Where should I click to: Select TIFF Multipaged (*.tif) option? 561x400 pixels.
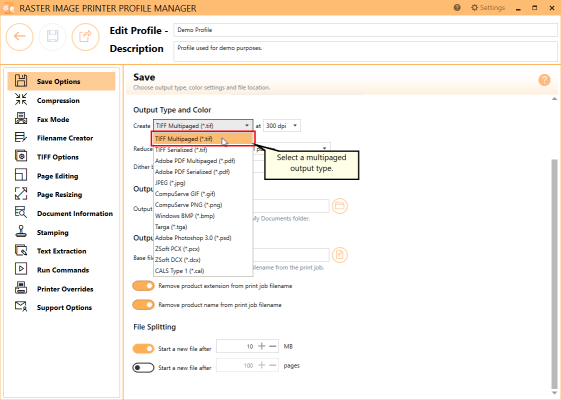point(203,139)
